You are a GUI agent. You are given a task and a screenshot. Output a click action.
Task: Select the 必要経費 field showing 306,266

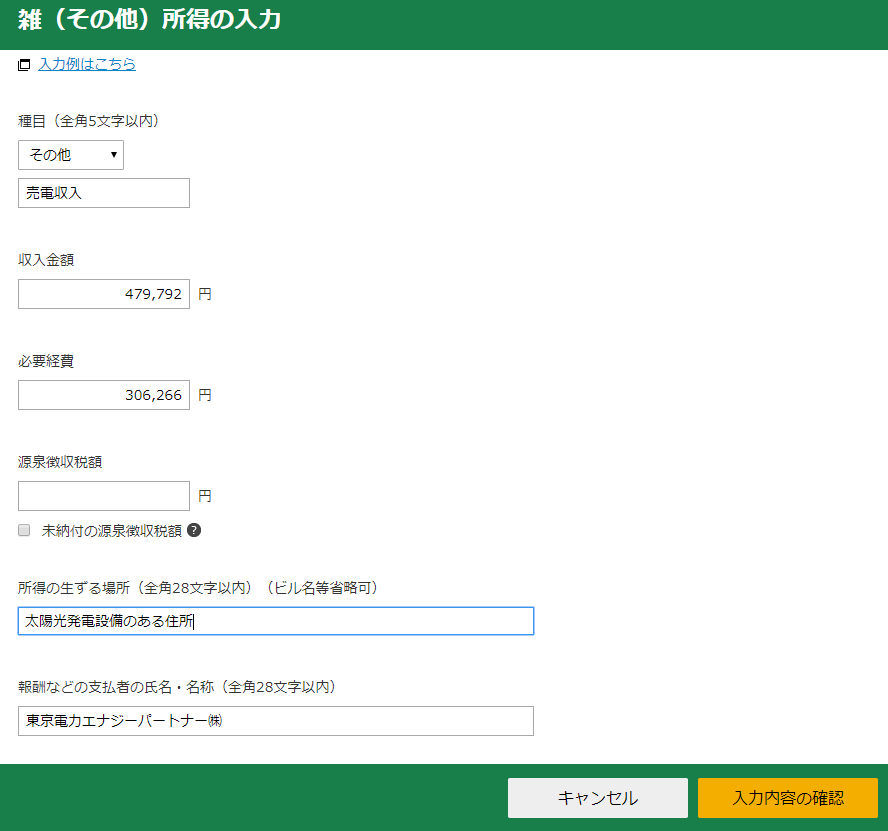(x=104, y=395)
